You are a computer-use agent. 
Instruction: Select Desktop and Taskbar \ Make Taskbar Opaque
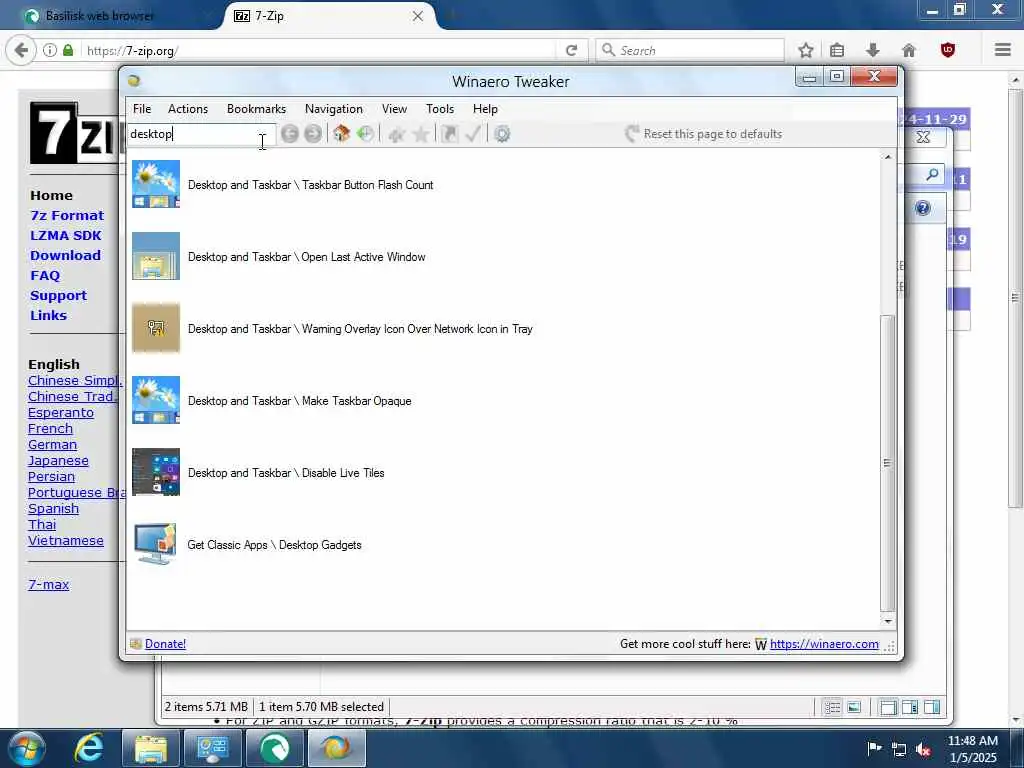pos(299,401)
